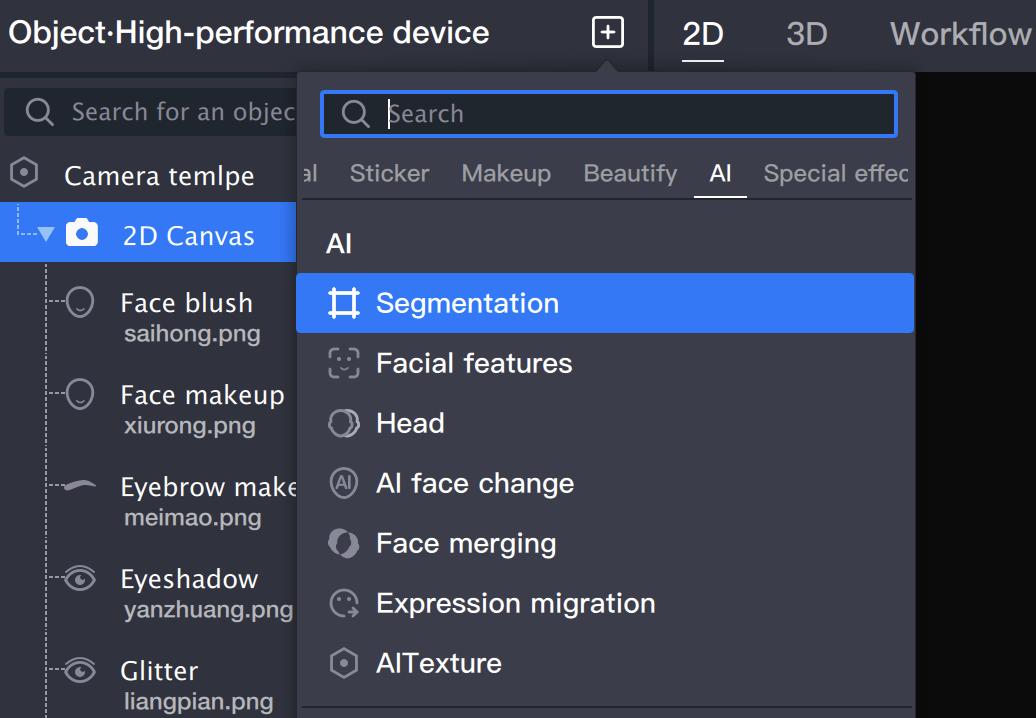Collapse the 2D Canvas tree arrow

point(46,235)
